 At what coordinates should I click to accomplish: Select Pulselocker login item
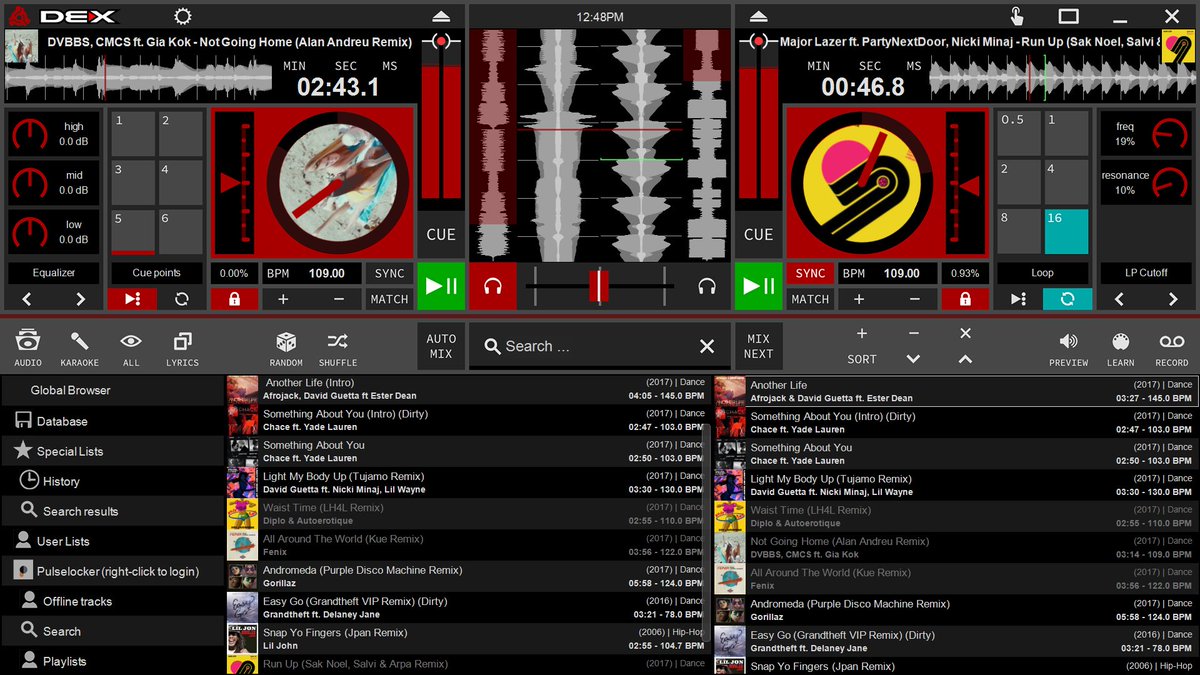click(112, 571)
